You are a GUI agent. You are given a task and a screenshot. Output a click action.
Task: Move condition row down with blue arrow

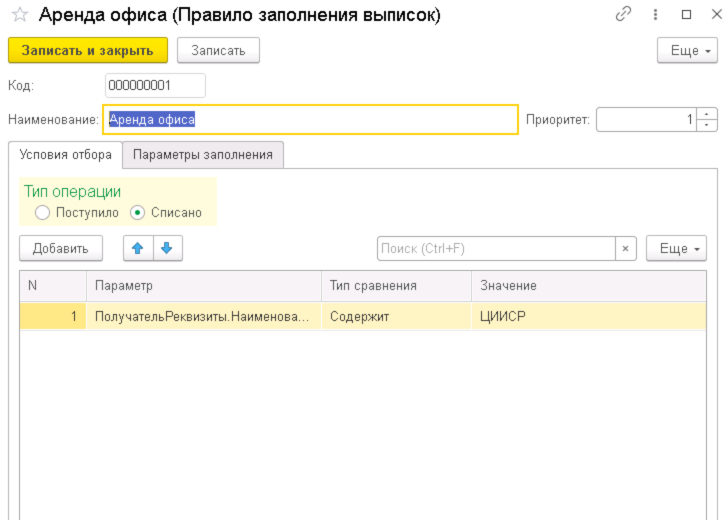(x=167, y=248)
